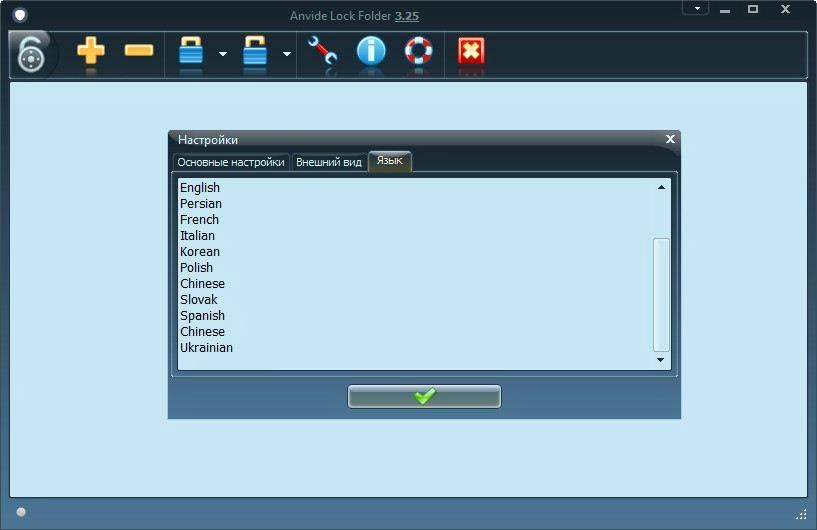This screenshot has height=530, width=817.
Task: Click the program padlock logo in toolbar
Action: click(31, 54)
